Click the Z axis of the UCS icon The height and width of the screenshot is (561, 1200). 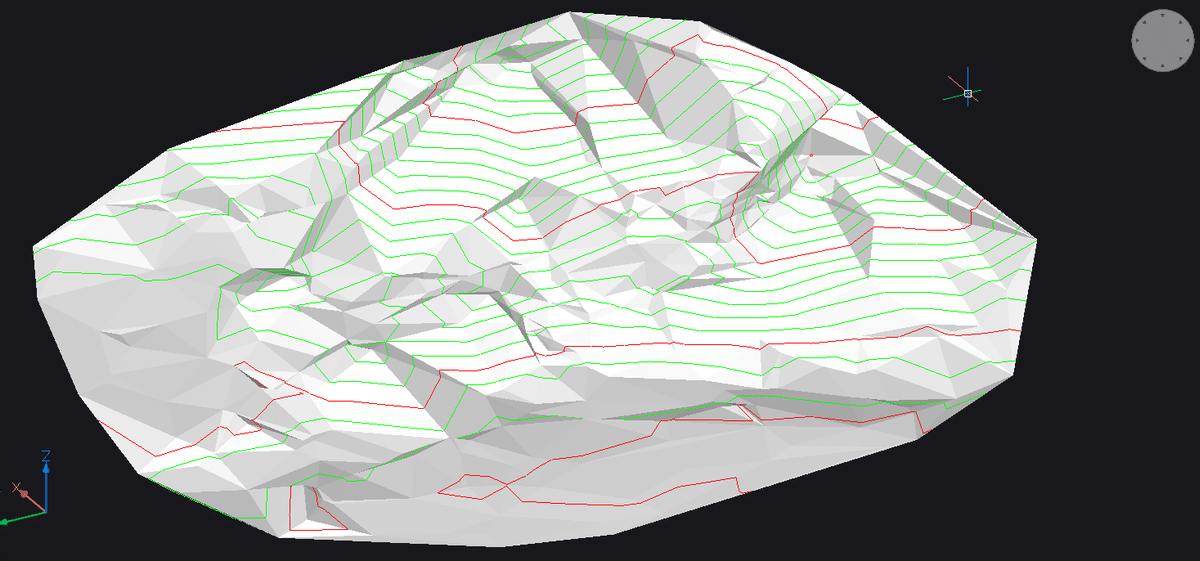[46, 481]
